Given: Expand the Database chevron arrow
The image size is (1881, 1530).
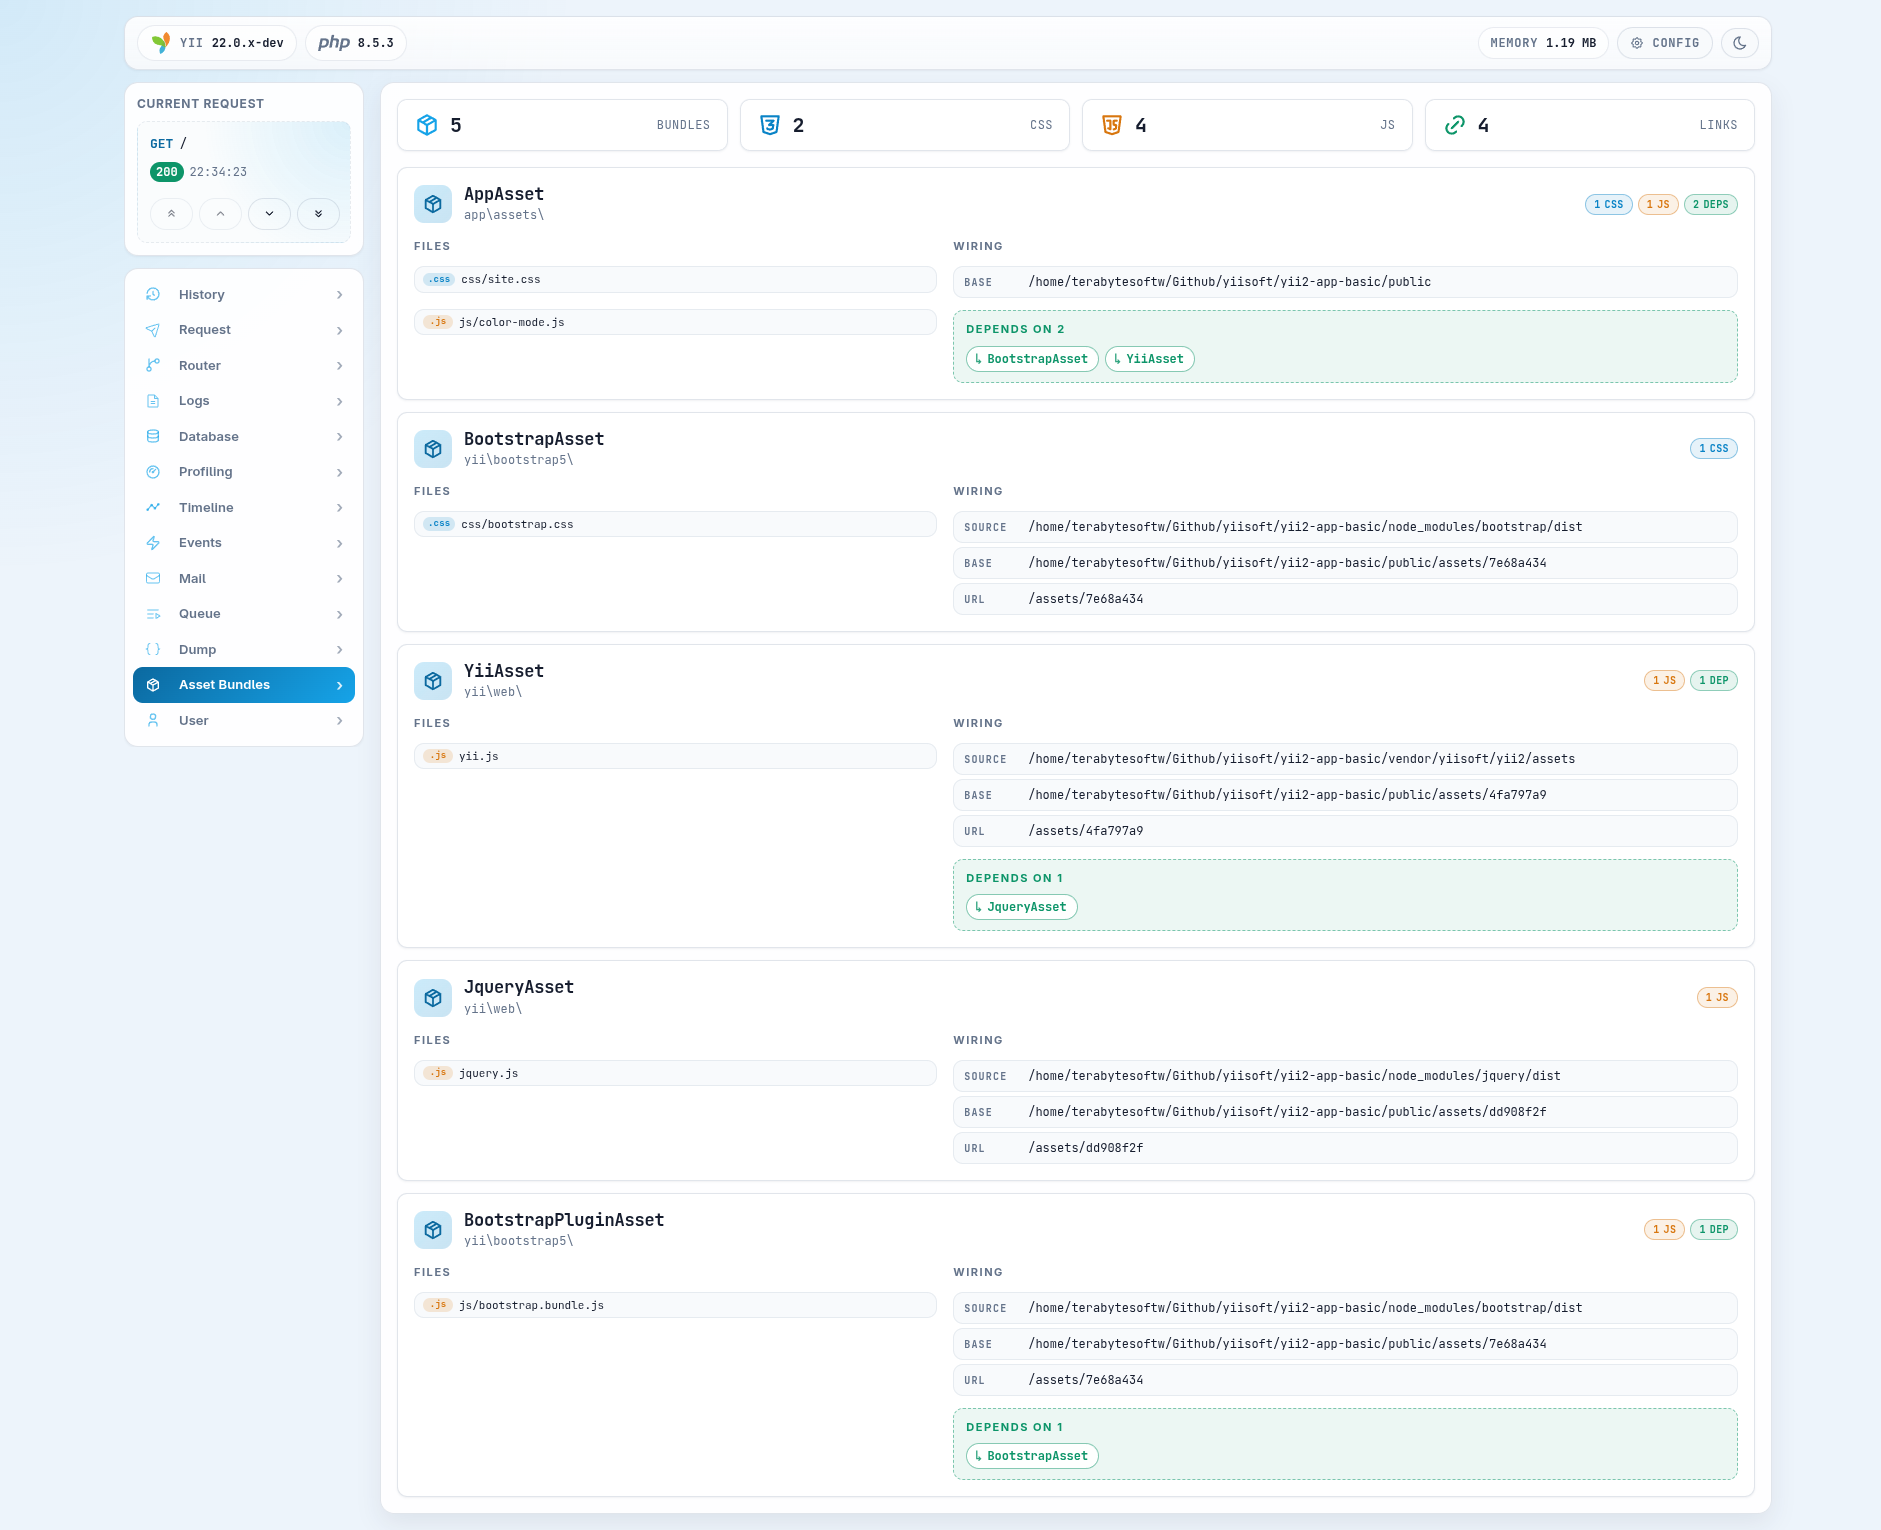Looking at the screenshot, I should 340,437.
